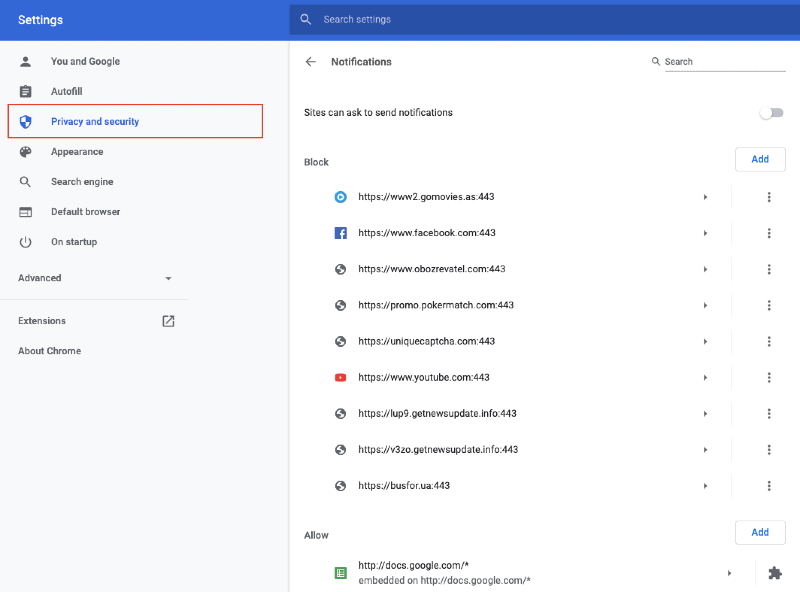Toggle Sites can ask to send notifications
The image size is (800, 592).
click(771, 113)
